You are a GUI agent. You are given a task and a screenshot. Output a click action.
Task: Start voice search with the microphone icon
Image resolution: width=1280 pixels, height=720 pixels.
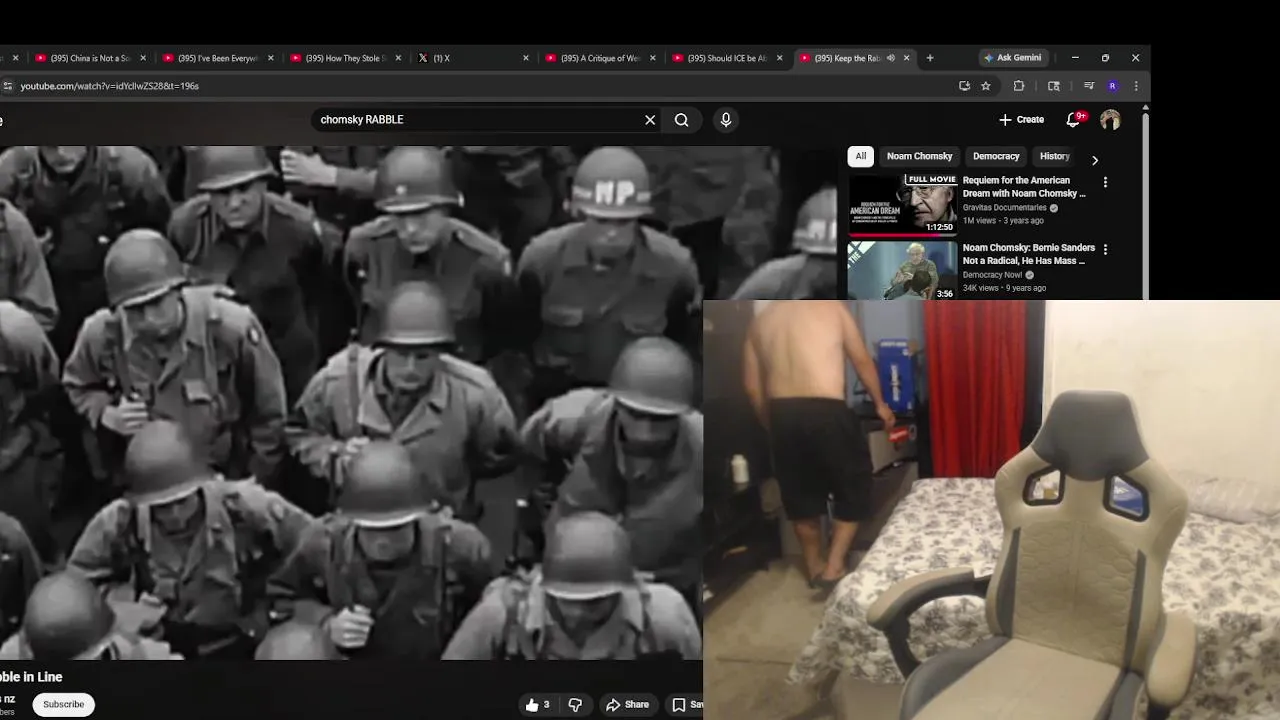click(726, 120)
